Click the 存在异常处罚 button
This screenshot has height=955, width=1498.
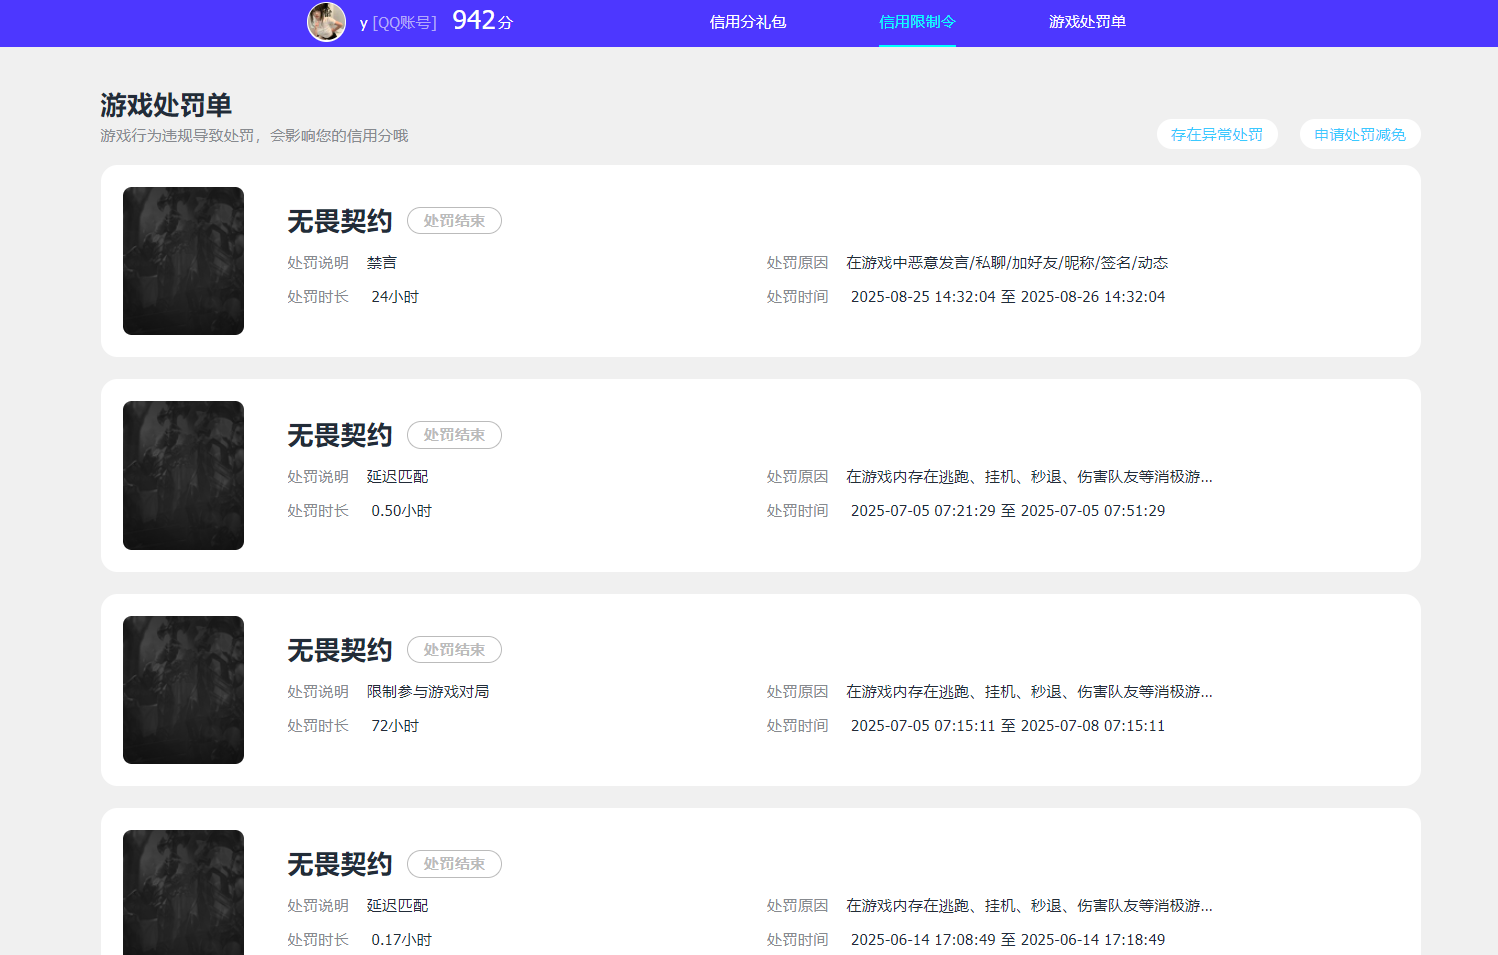click(1217, 134)
